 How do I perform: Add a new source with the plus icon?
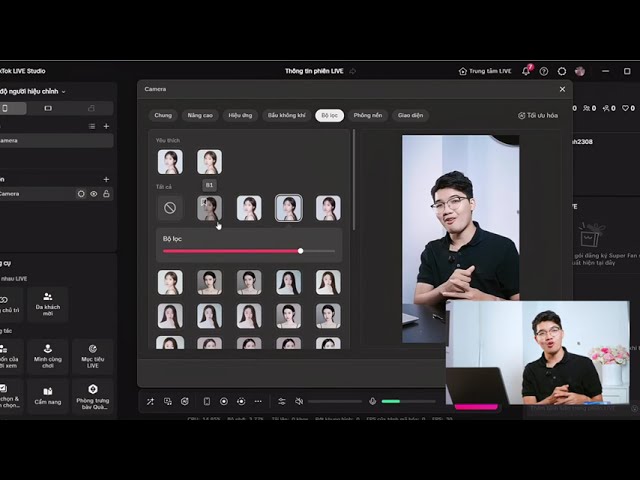pos(106,180)
